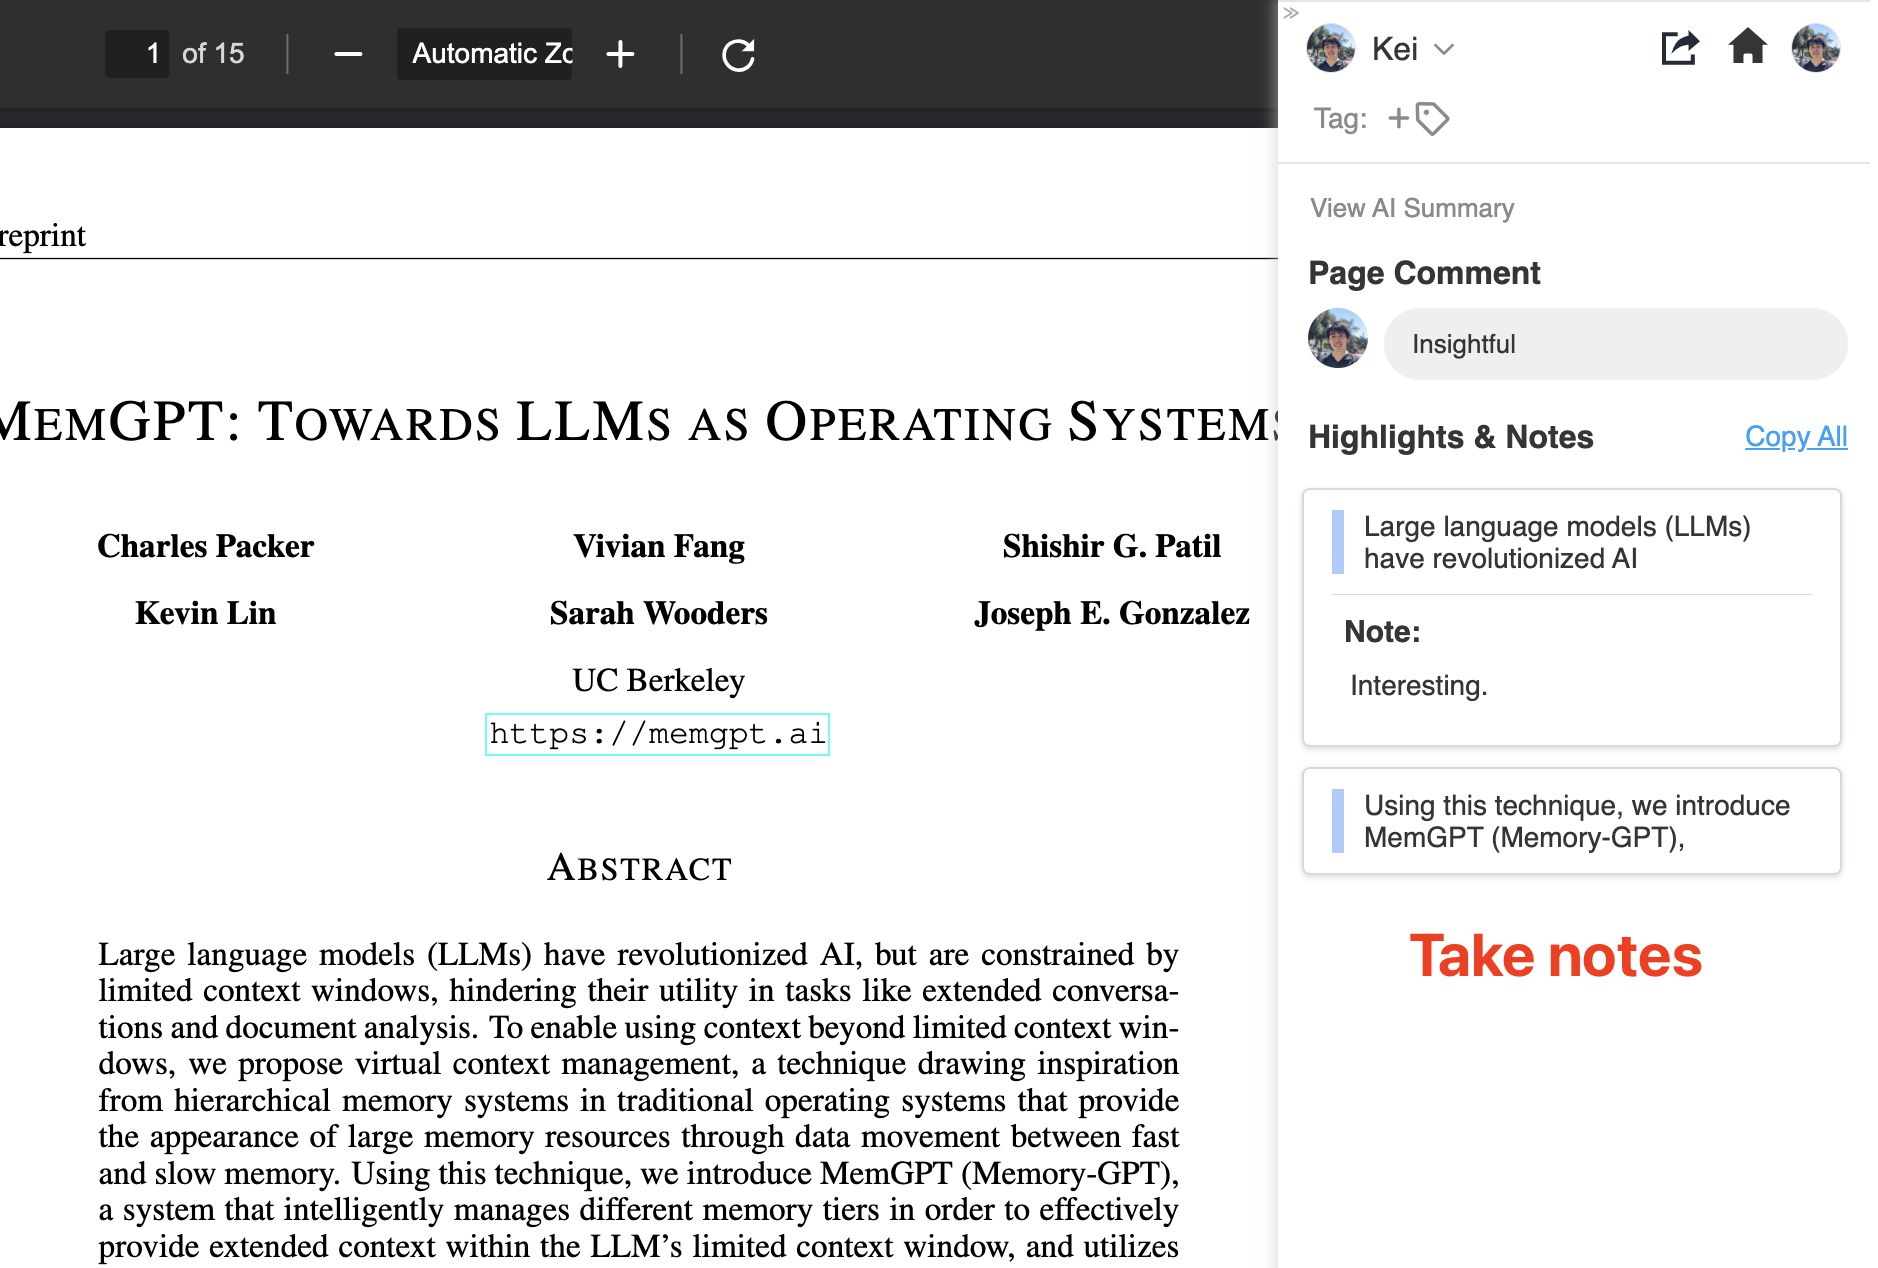Click the zoom in plus button
Viewport: 1878px width, 1268px height.
tap(620, 54)
